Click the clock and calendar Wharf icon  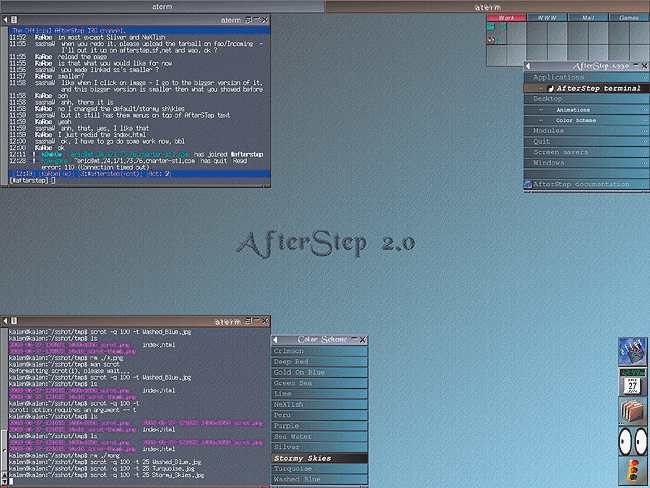point(633,381)
